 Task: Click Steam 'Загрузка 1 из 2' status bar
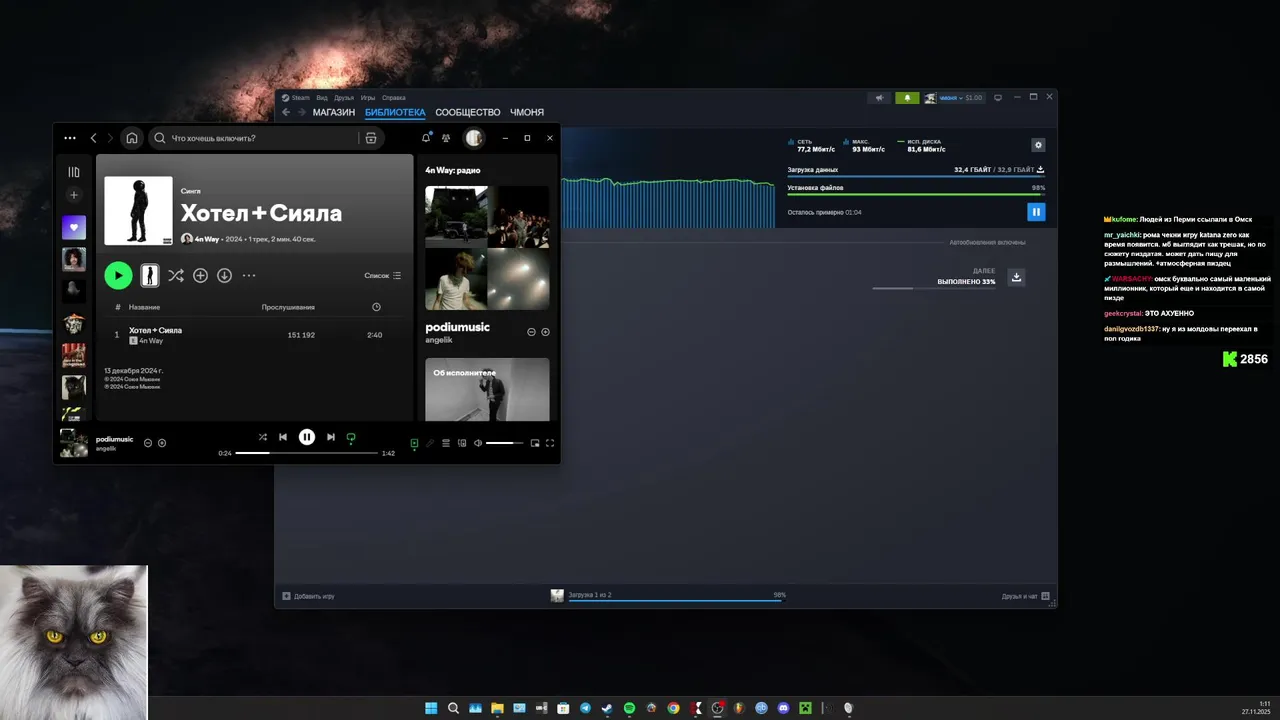point(668,595)
